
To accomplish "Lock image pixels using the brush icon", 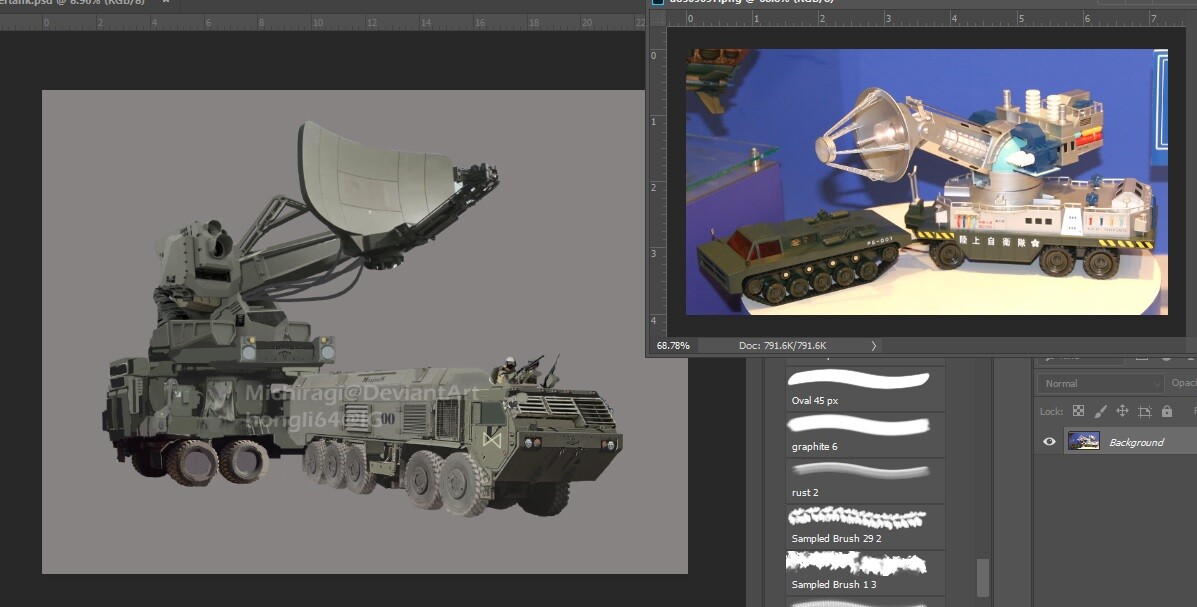I will (1100, 411).
